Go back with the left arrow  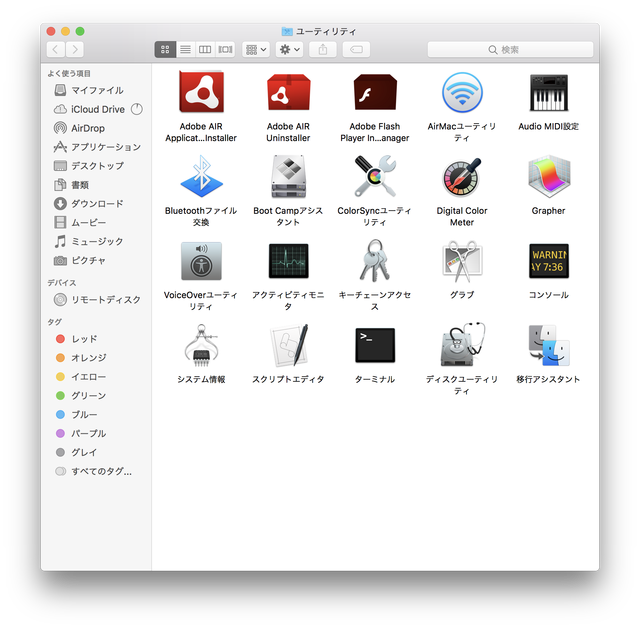[x=56, y=49]
